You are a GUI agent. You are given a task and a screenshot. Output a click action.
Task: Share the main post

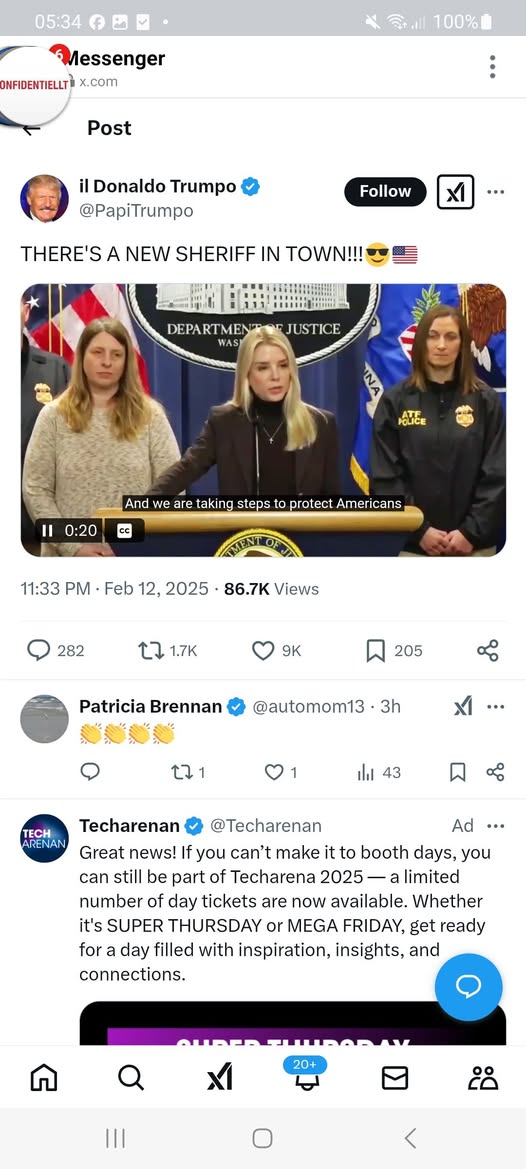[487, 651]
